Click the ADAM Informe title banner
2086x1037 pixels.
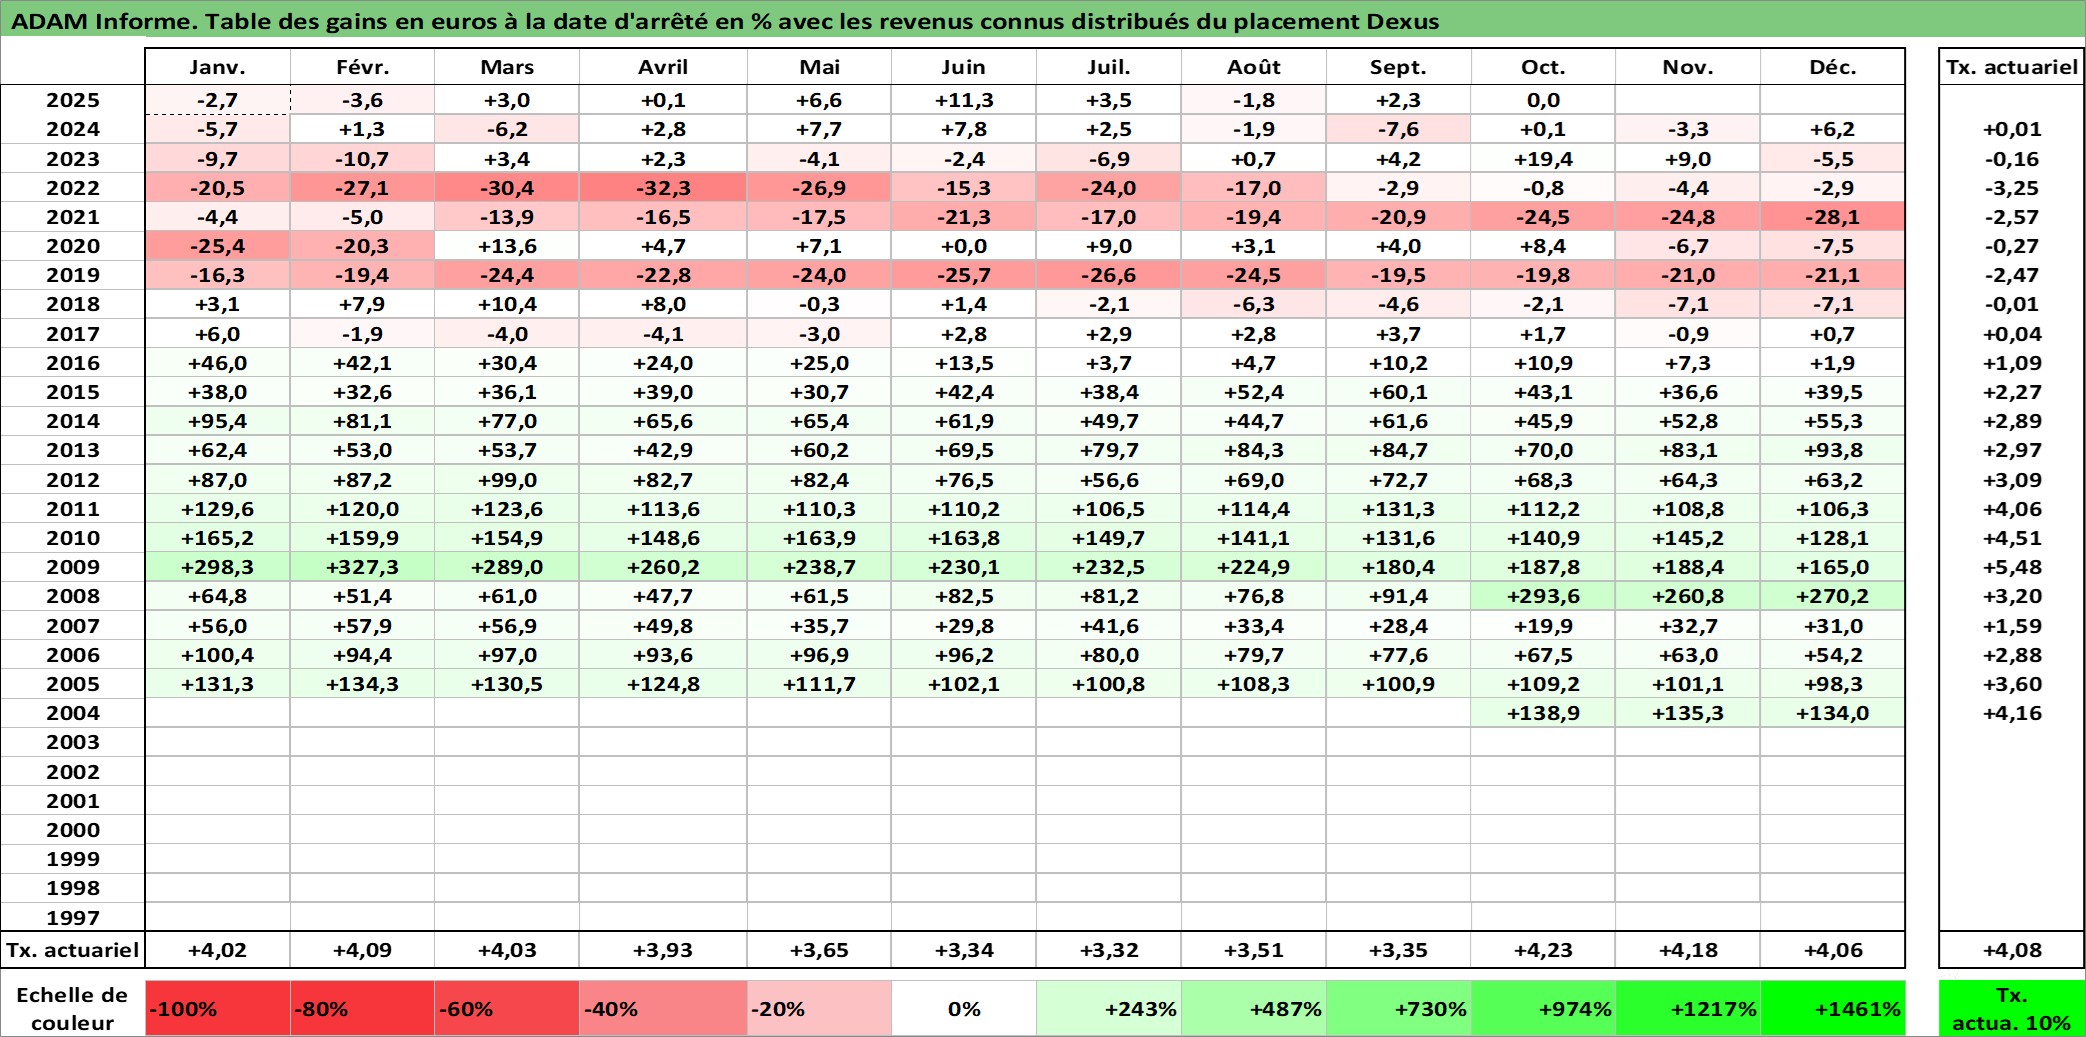coord(1043,21)
